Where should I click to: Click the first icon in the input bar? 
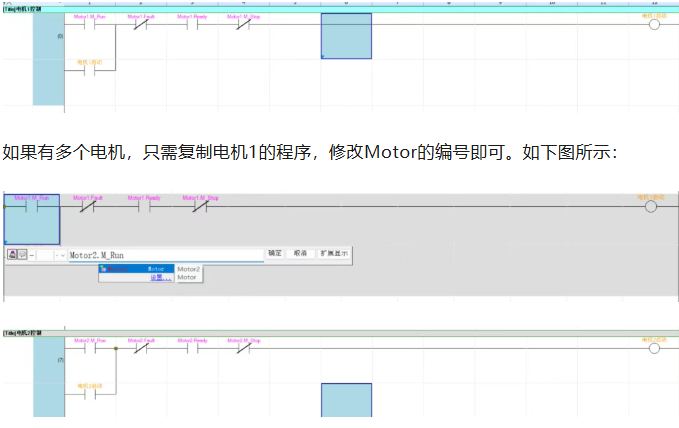pyautogui.click(x=13, y=255)
